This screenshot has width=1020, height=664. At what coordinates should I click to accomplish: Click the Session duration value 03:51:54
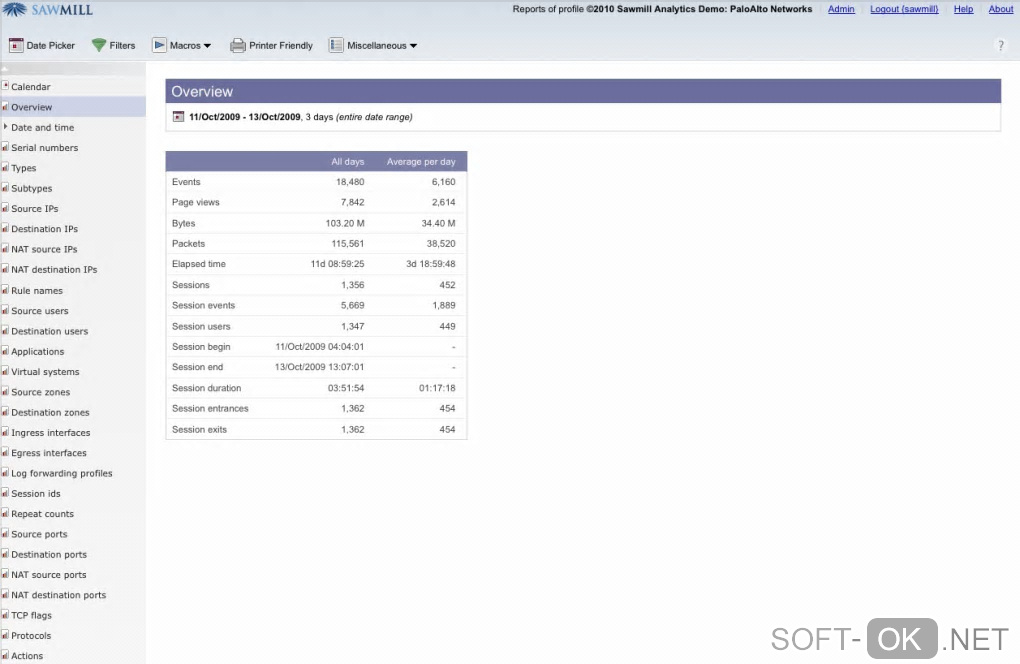pyautogui.click(x=346, y=388)
